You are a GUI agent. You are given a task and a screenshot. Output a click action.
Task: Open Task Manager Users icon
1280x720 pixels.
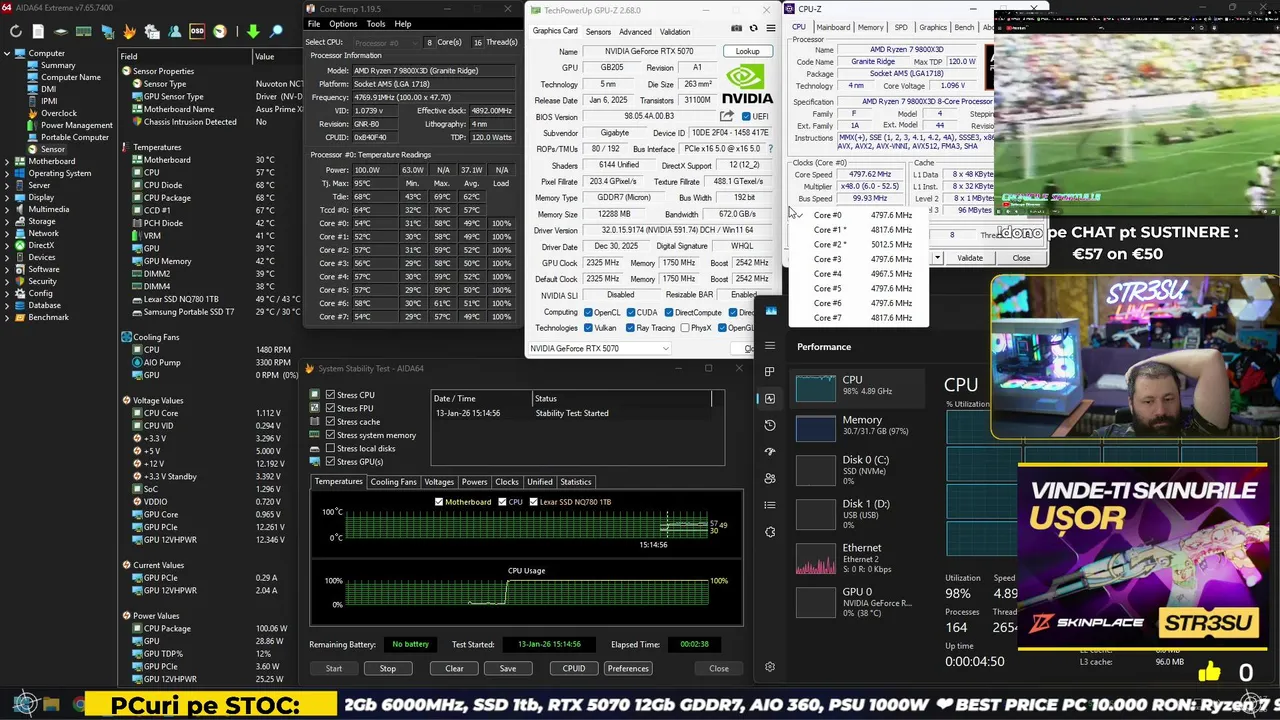point(770,478)
